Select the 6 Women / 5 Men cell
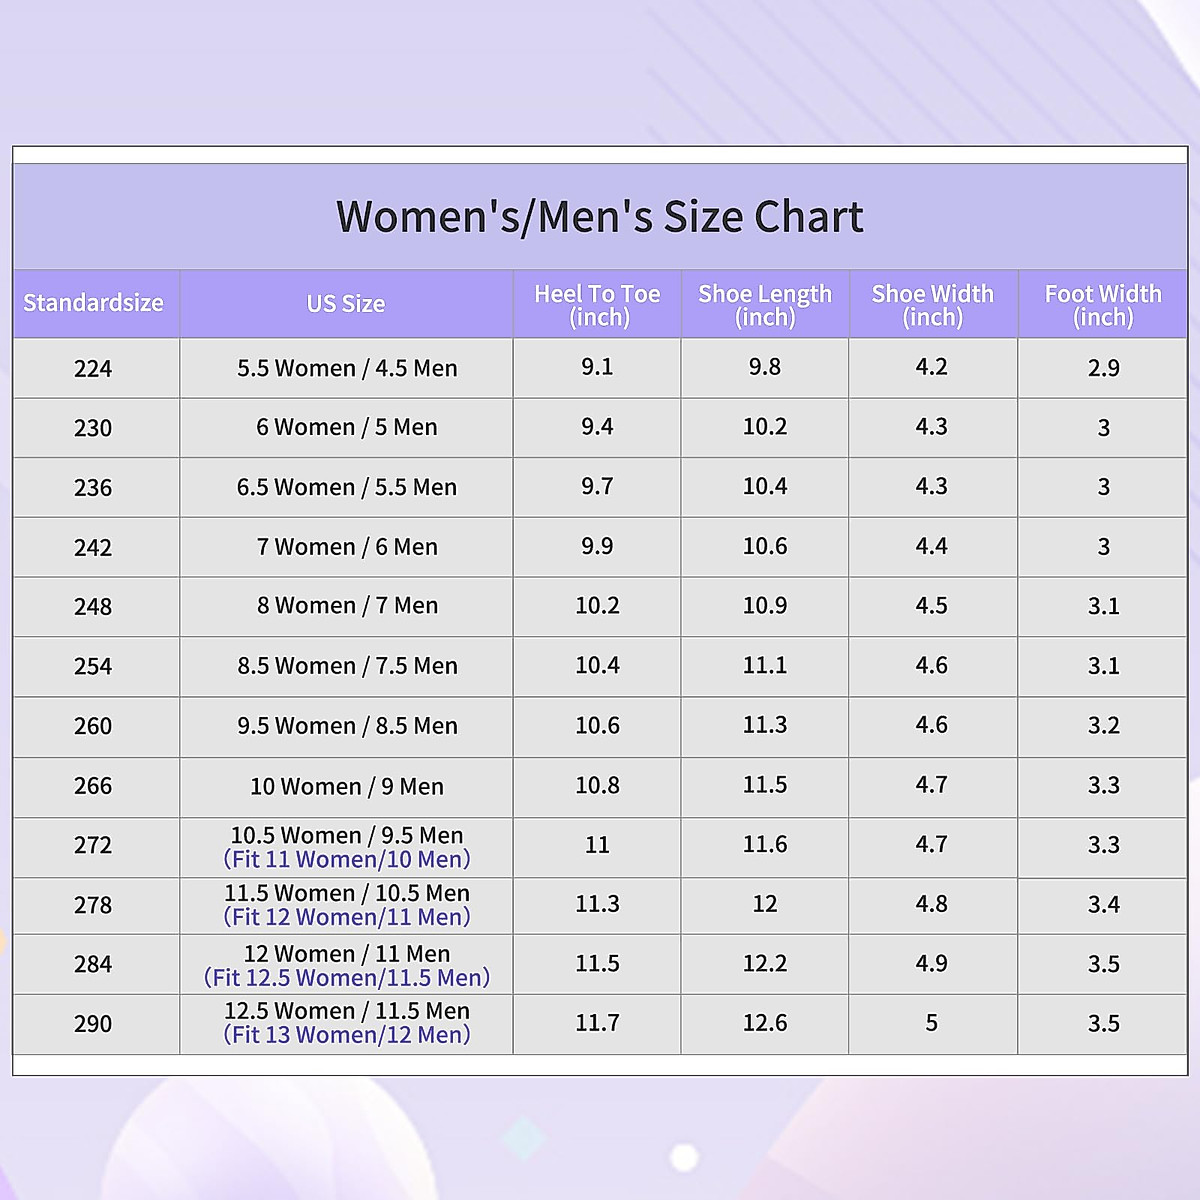 [x=347, y=428]
